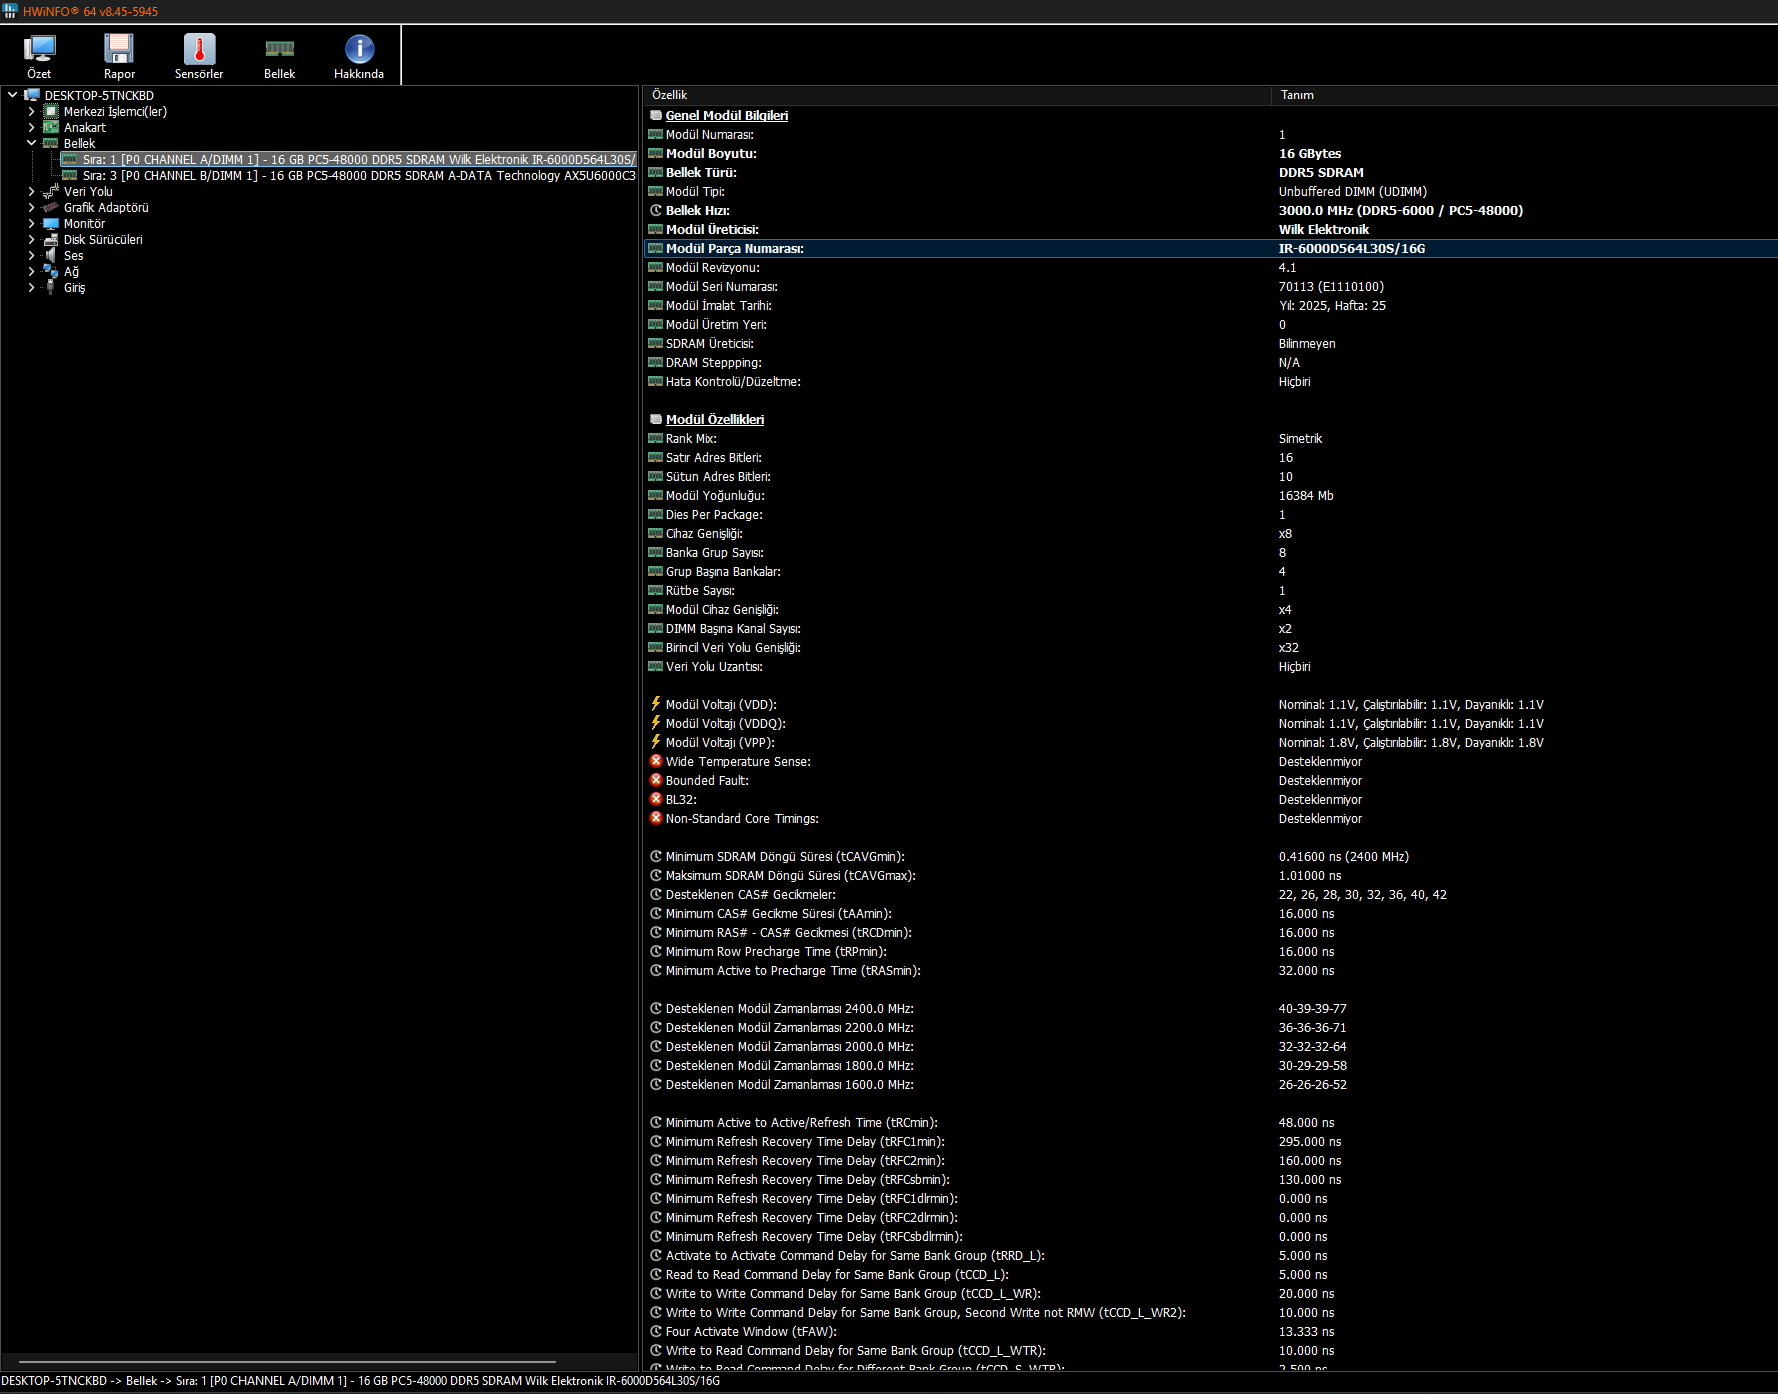The width and height of the screenshot is (1778, 1394).
Task: Expand the Veri Yolu node
Action: coord(31,191)
